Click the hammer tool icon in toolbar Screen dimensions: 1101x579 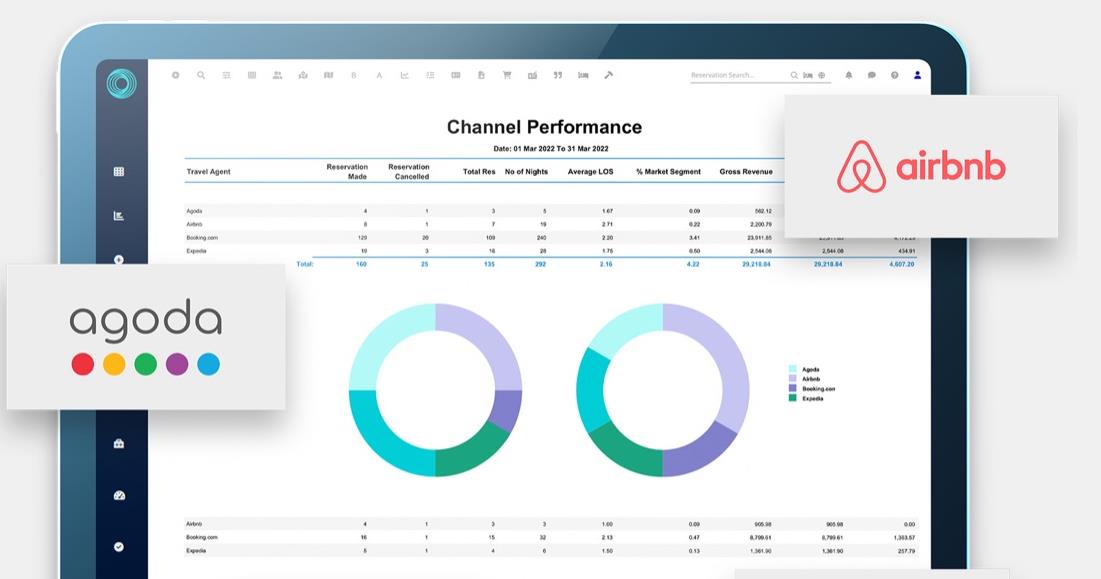click(608, 75)
